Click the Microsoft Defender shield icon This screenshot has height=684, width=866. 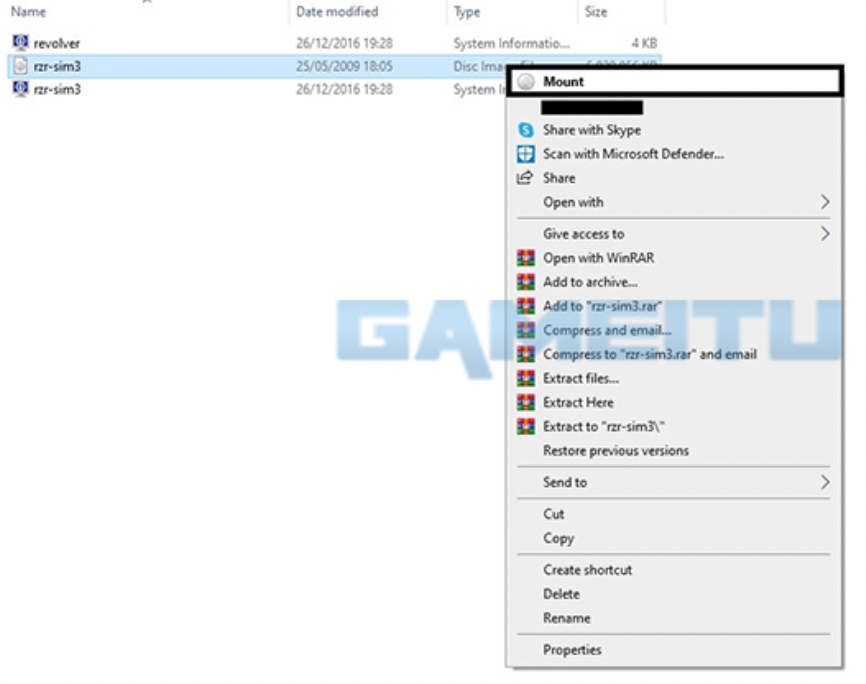526,154
